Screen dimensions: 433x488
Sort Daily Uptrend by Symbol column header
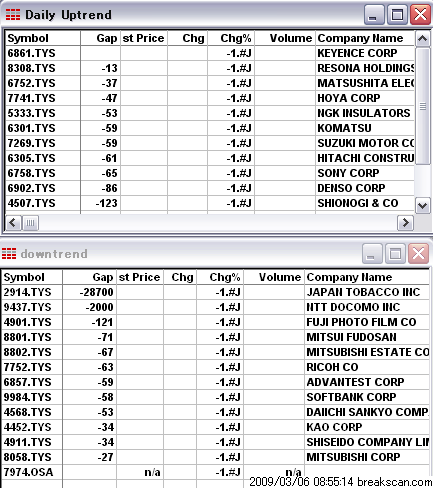pos(43,38)
